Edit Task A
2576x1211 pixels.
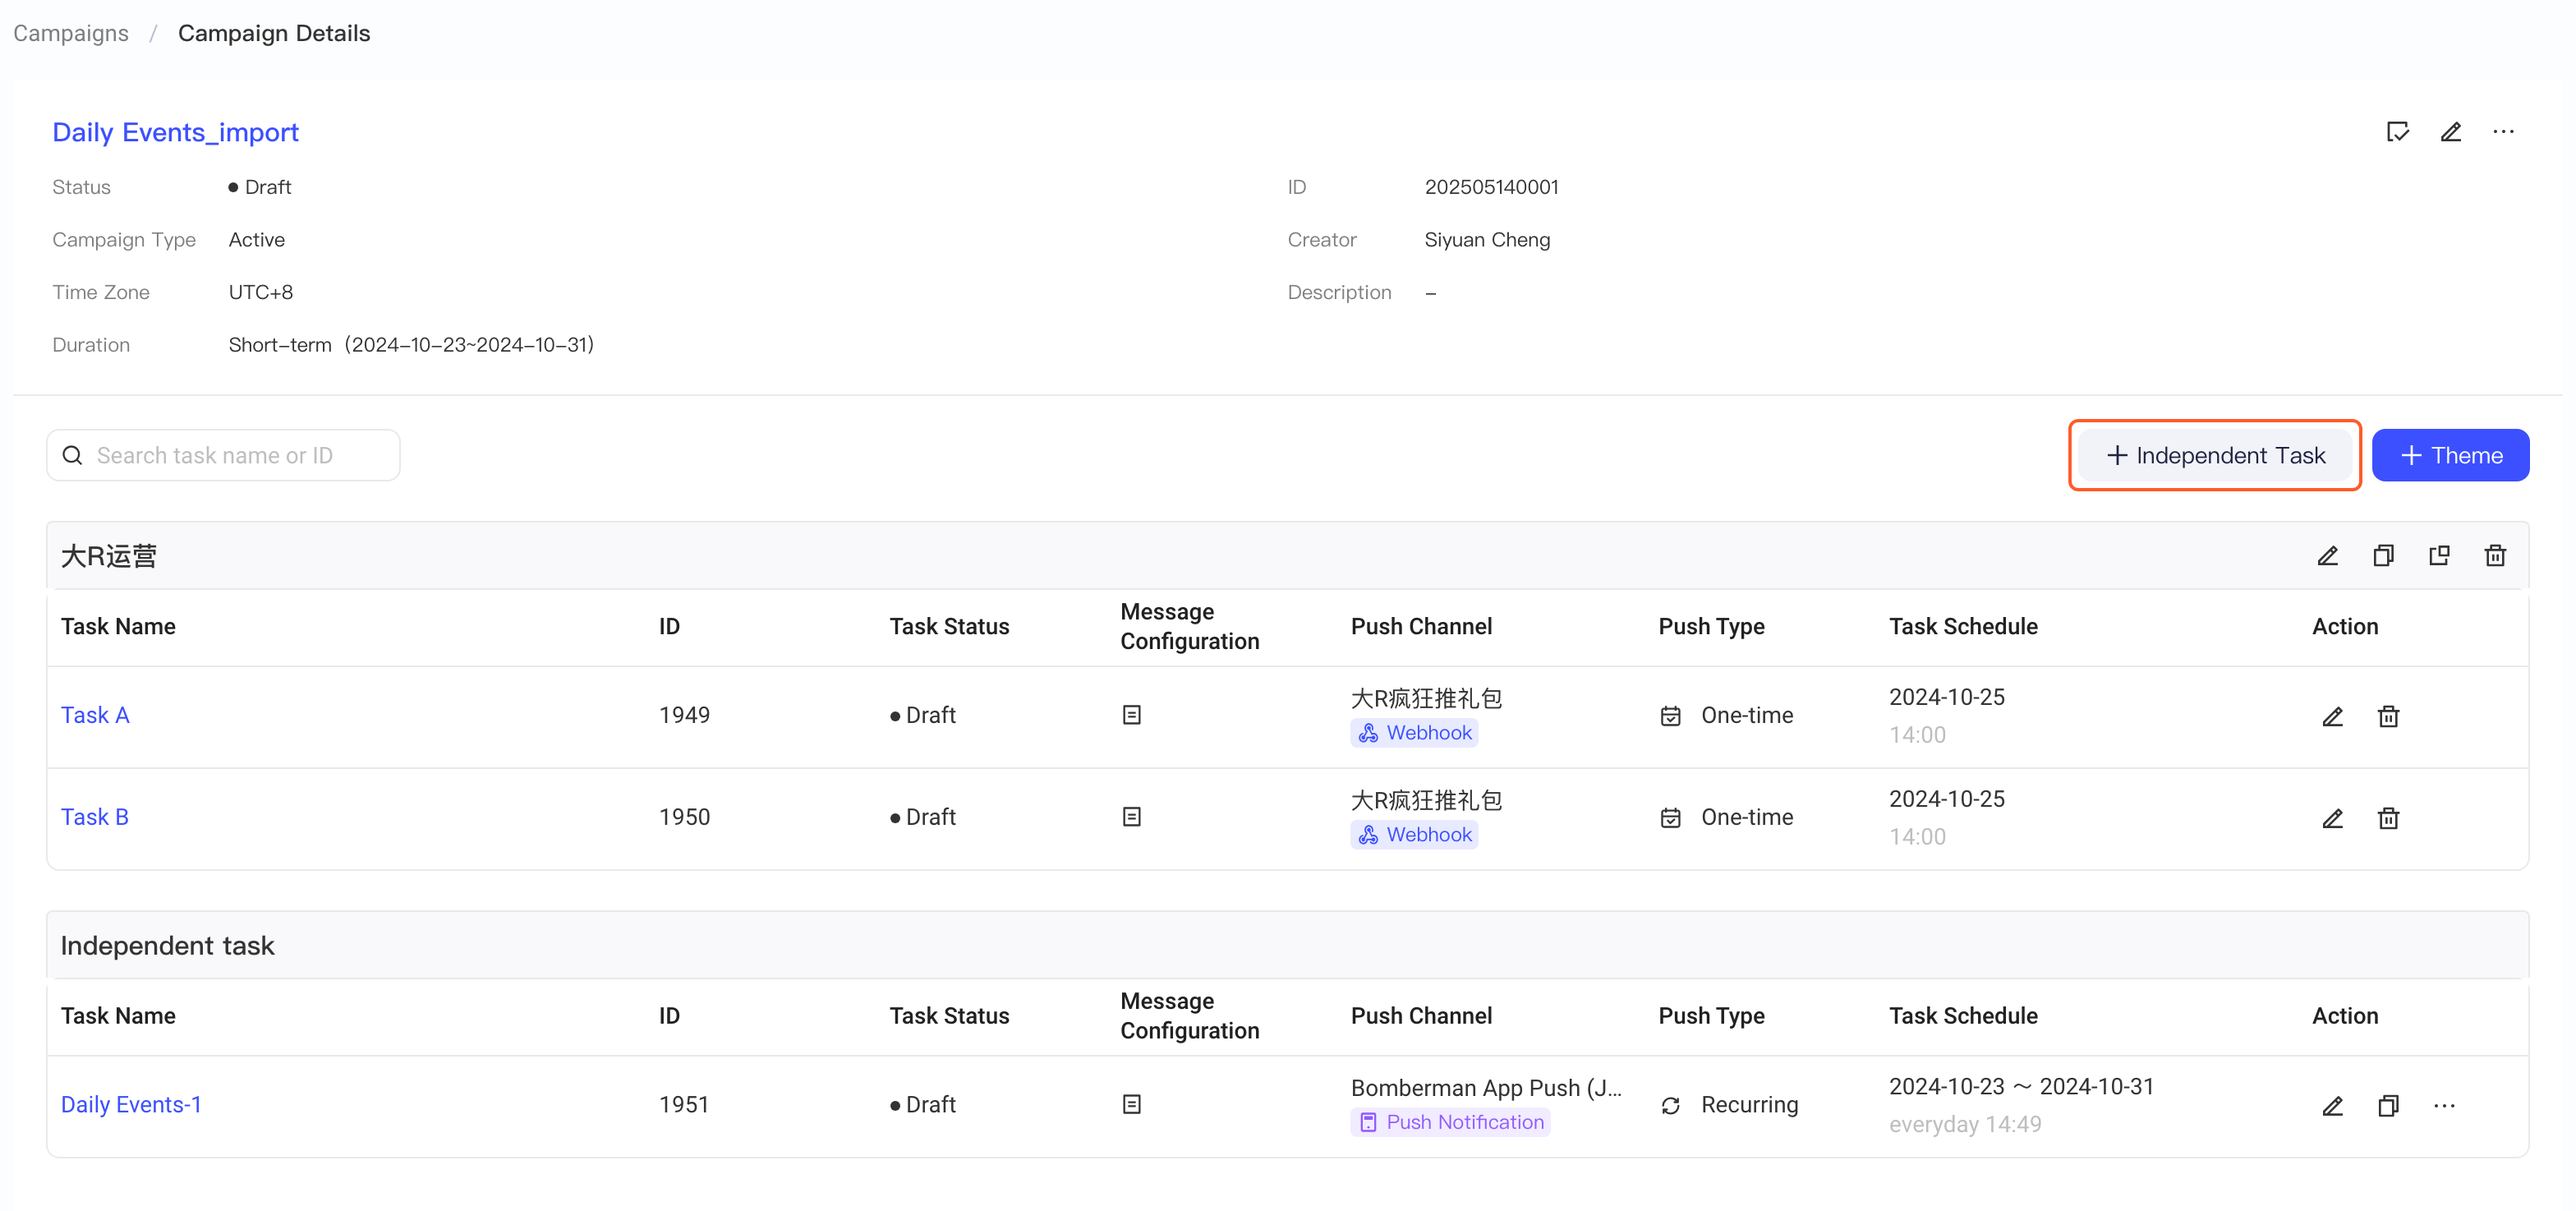(x=2332, y=716)
